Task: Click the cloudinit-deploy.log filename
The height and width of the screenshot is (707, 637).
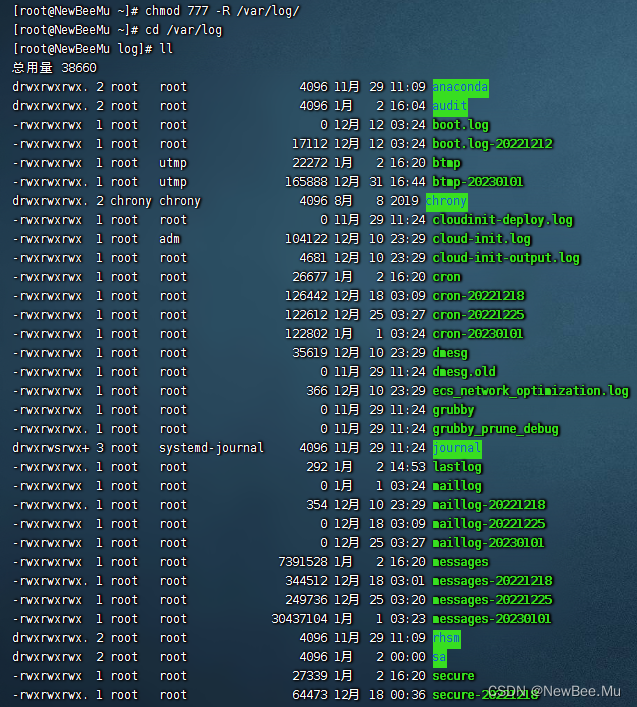Action: (503, 220)
